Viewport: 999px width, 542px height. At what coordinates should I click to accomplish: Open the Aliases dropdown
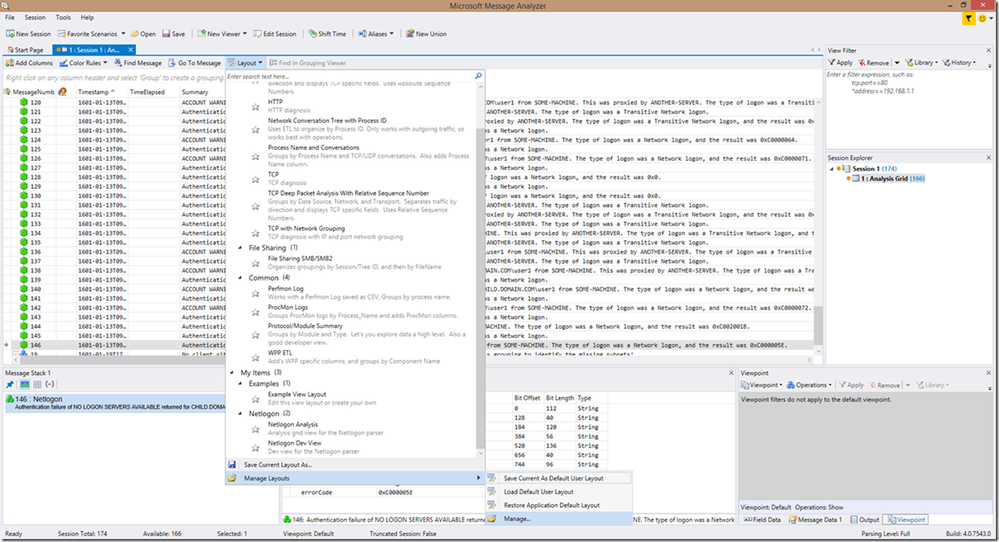[x=376, y=34]
